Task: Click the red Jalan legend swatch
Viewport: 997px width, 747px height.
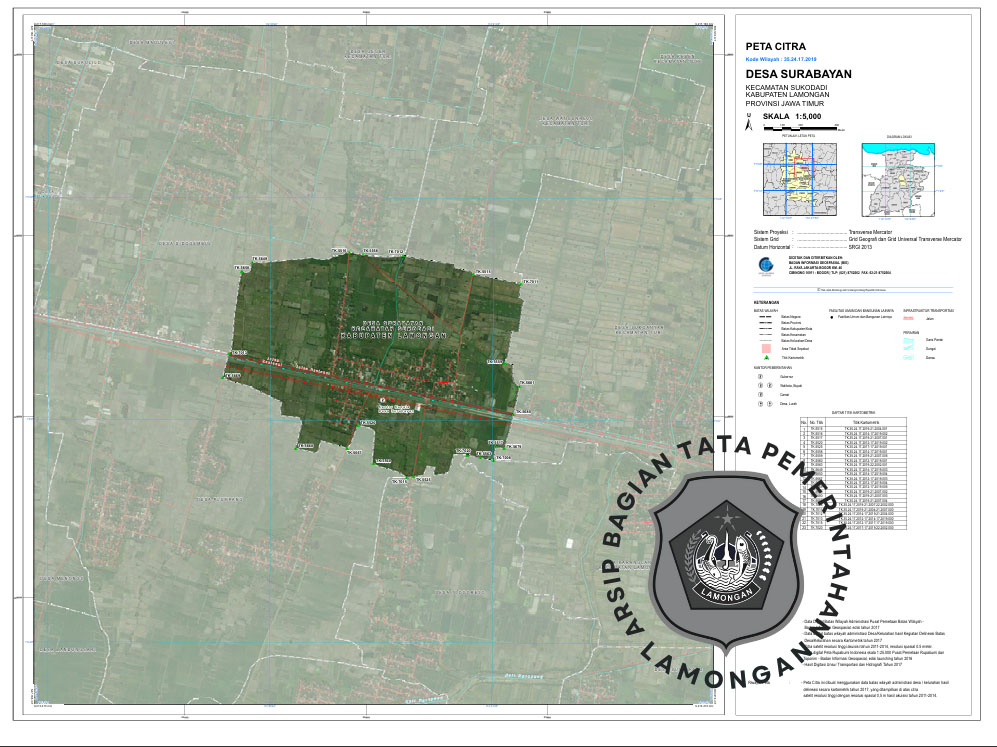Action: pyautogui.click(x=908, y=318)
